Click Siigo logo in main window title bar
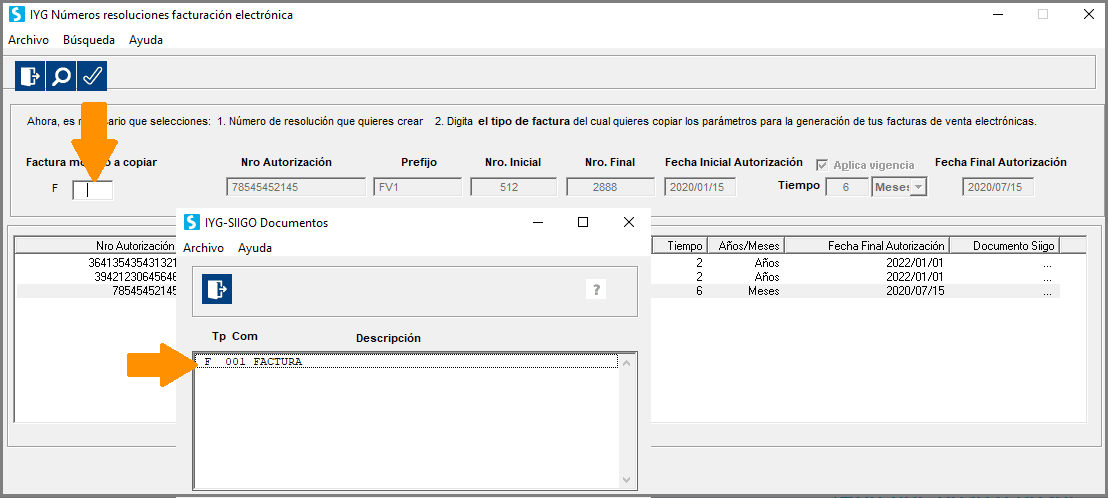Image resolution: width=1108 pixels, height=498 pixels. (17, 14)
